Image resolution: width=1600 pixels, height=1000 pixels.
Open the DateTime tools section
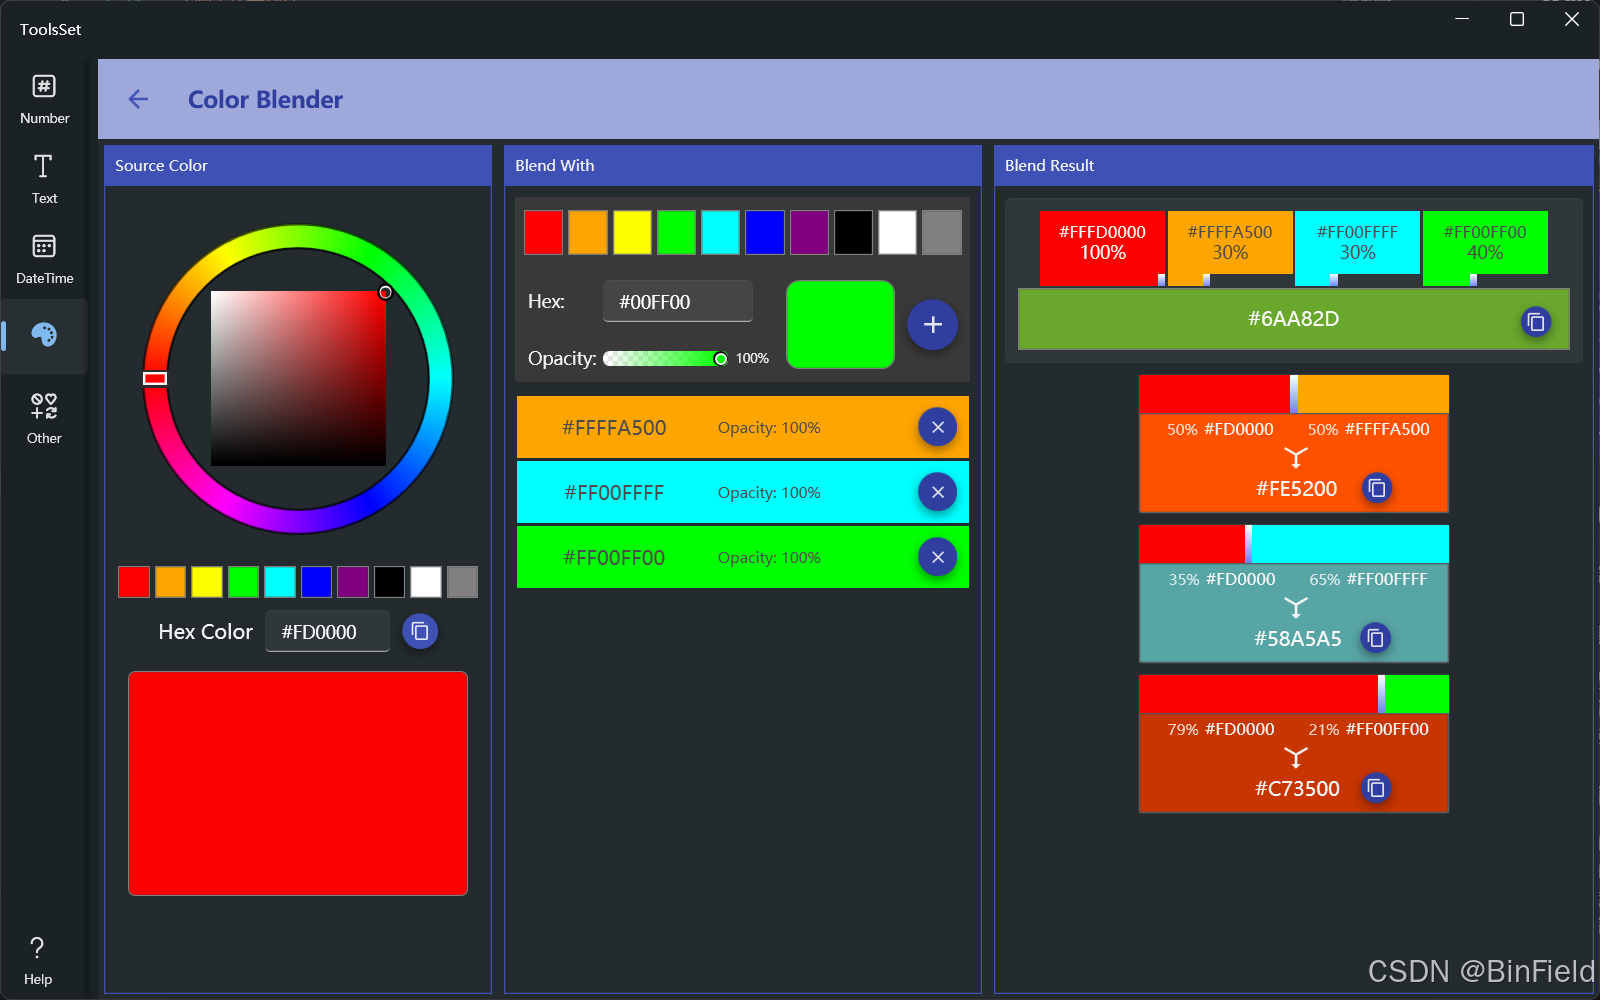(x=44, y=259)
